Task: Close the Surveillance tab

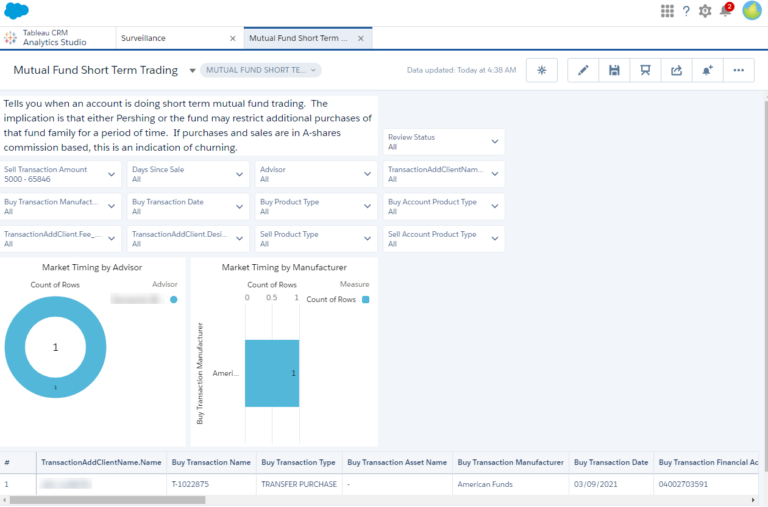Action: point(233,38)
